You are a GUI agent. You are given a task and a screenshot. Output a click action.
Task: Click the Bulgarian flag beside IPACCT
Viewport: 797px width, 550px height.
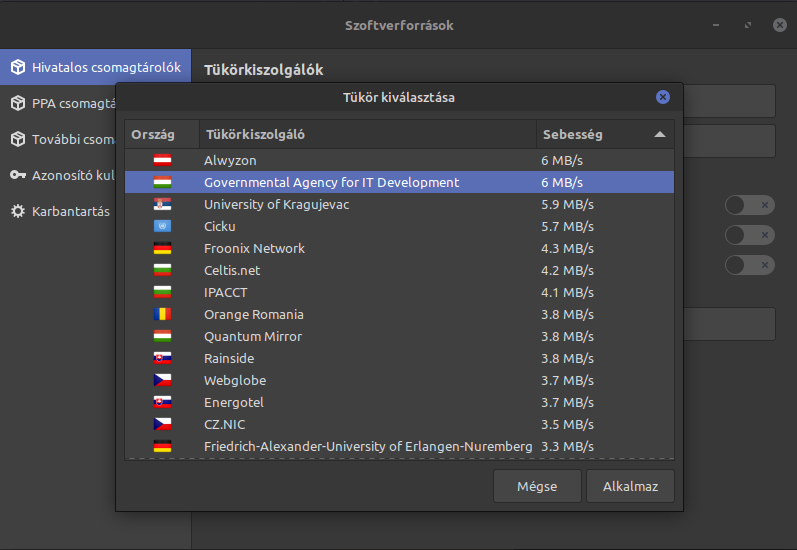[x=162, y=292]
